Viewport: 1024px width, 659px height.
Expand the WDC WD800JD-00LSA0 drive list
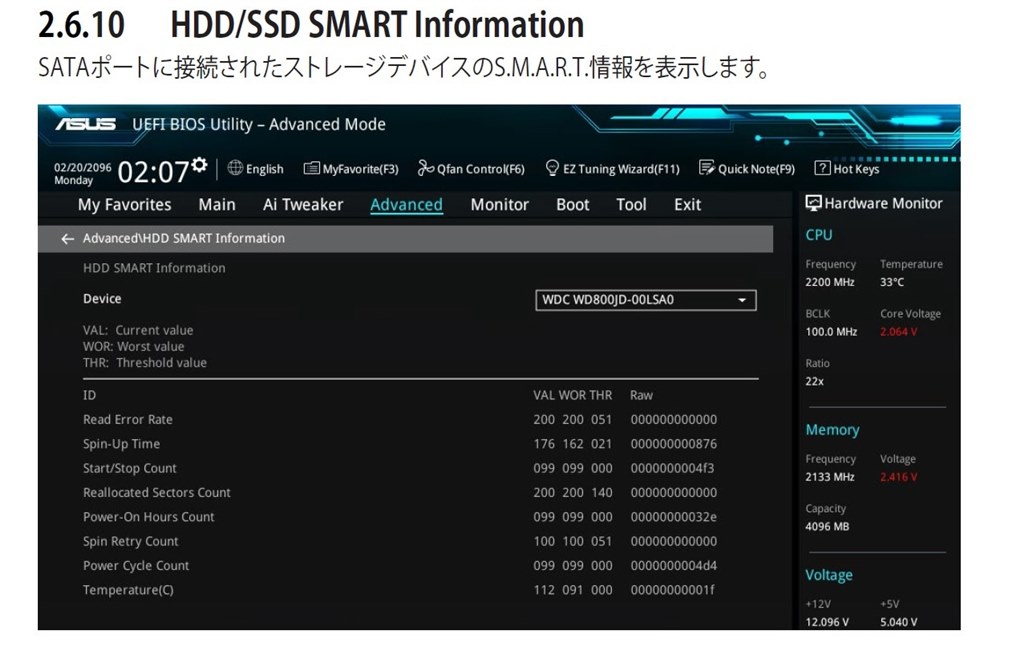tap(741, 299)
